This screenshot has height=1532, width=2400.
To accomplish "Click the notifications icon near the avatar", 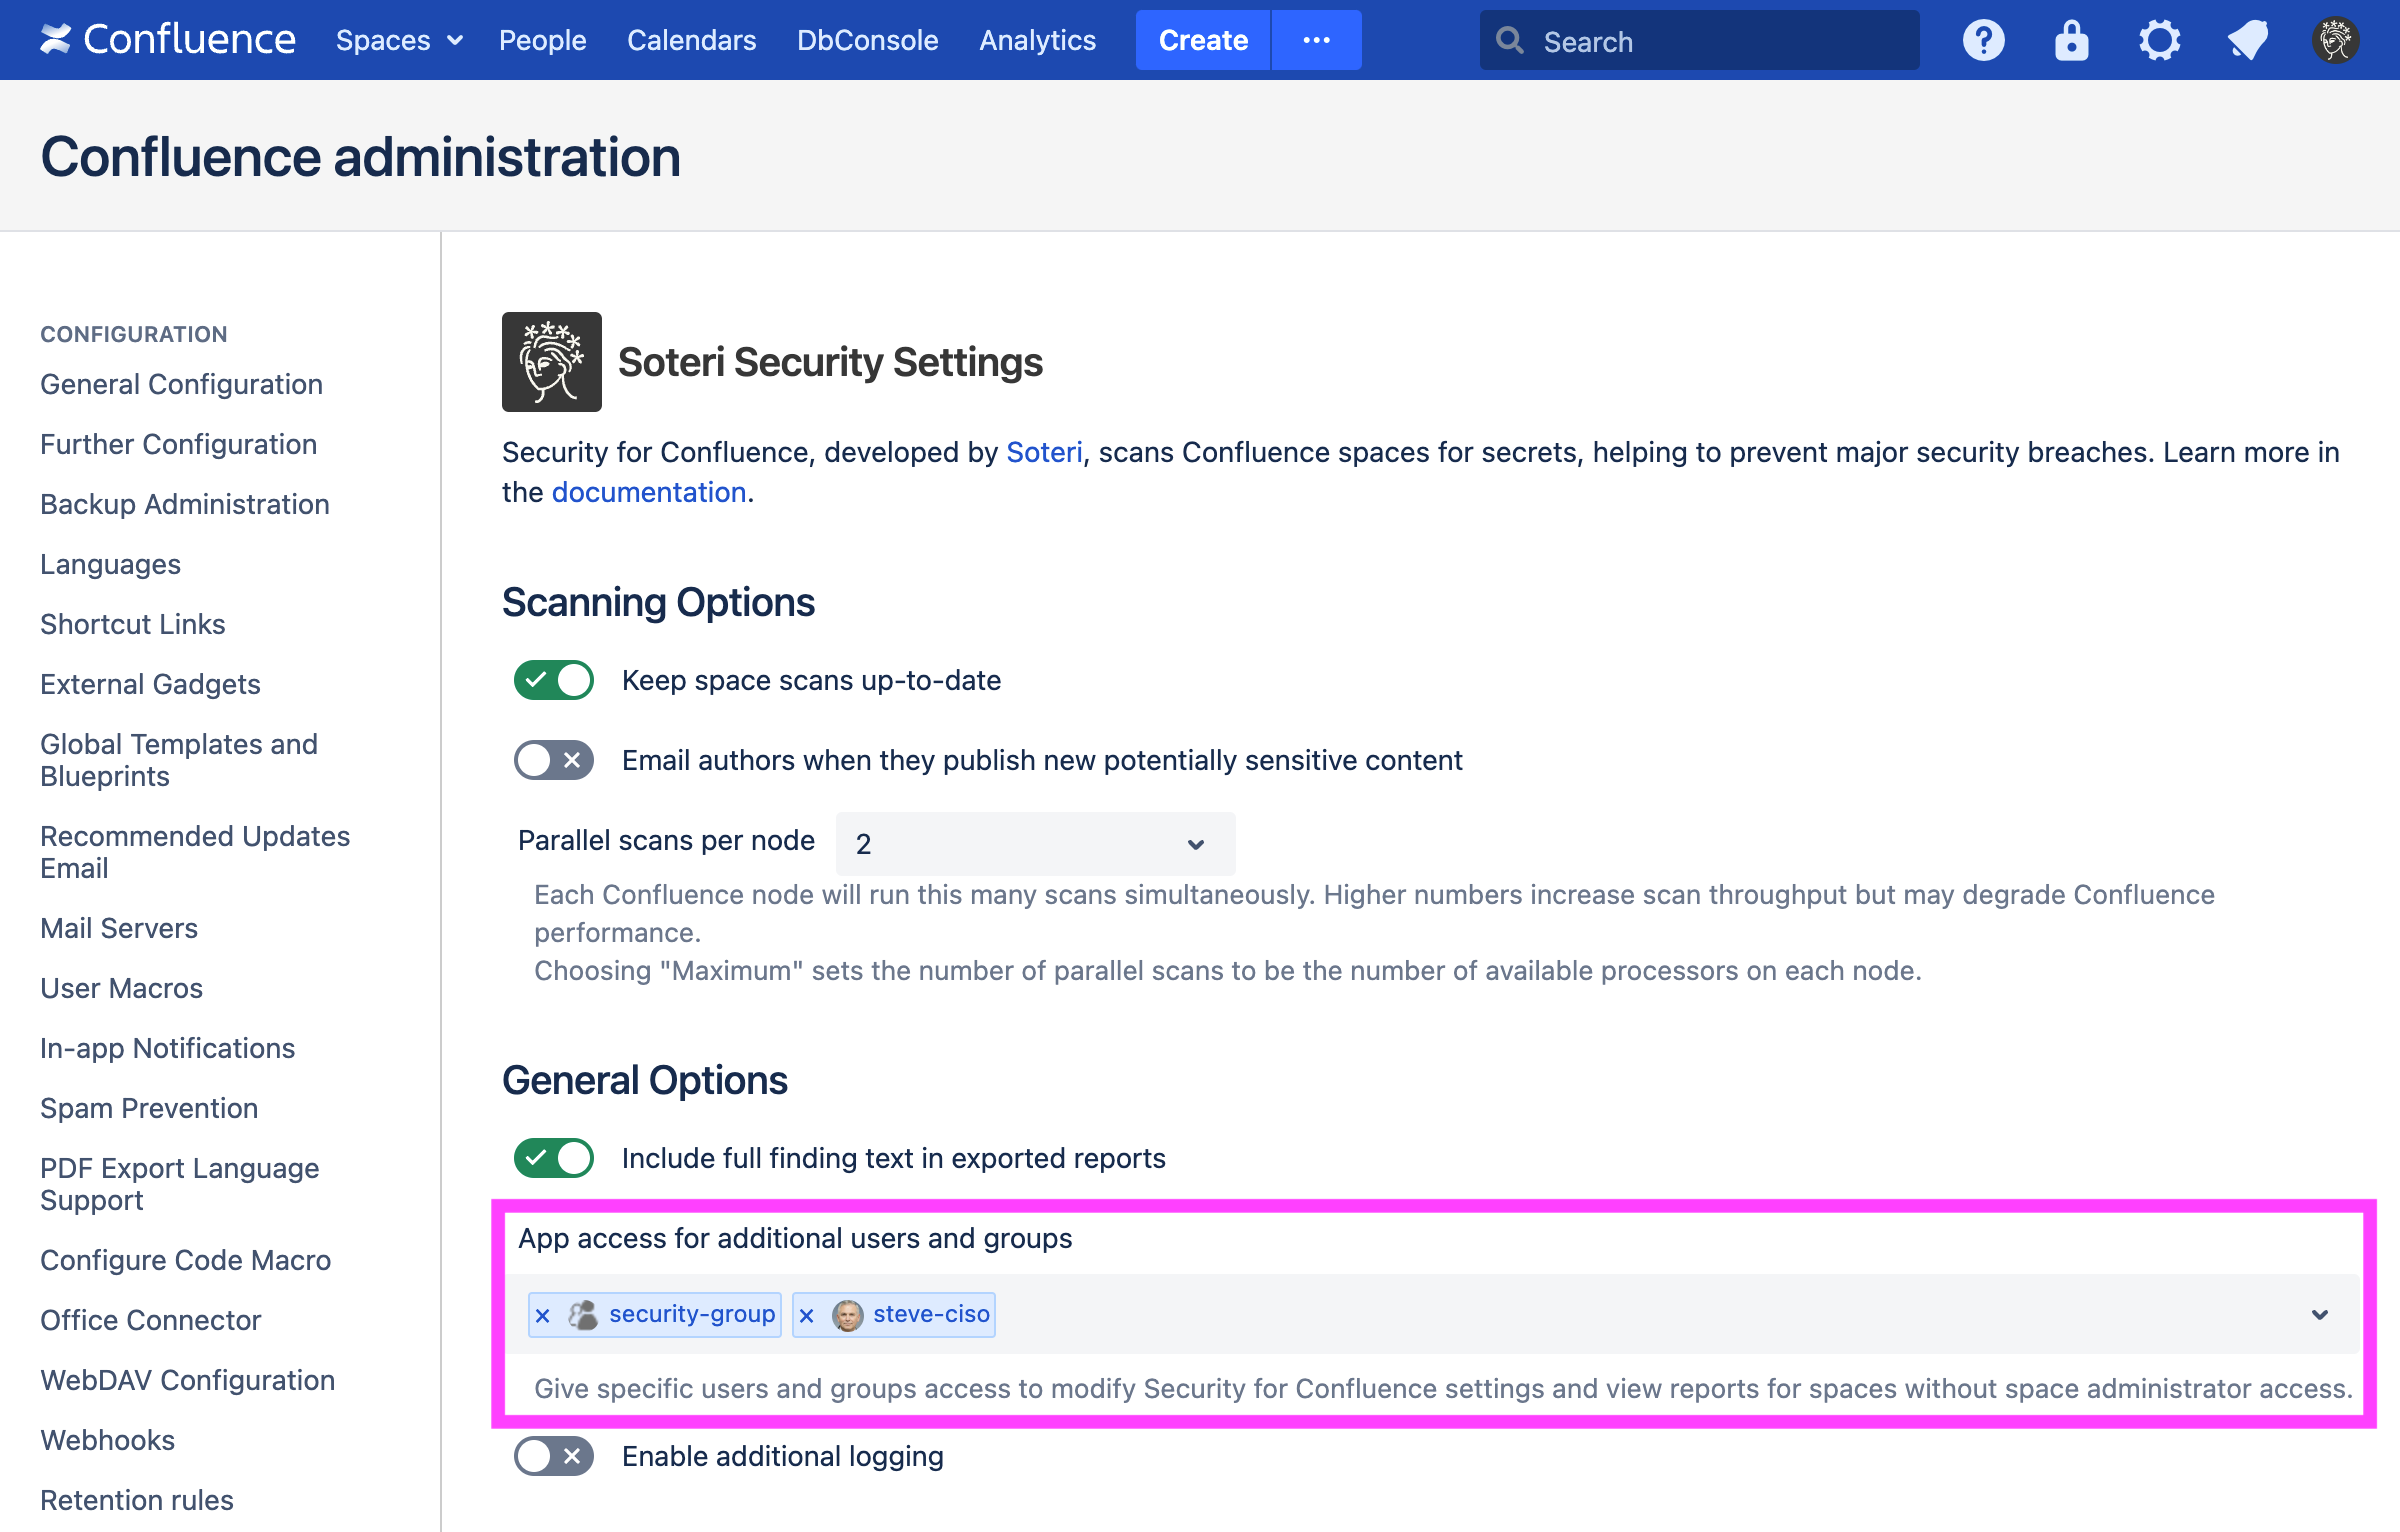I will 2247,40.
